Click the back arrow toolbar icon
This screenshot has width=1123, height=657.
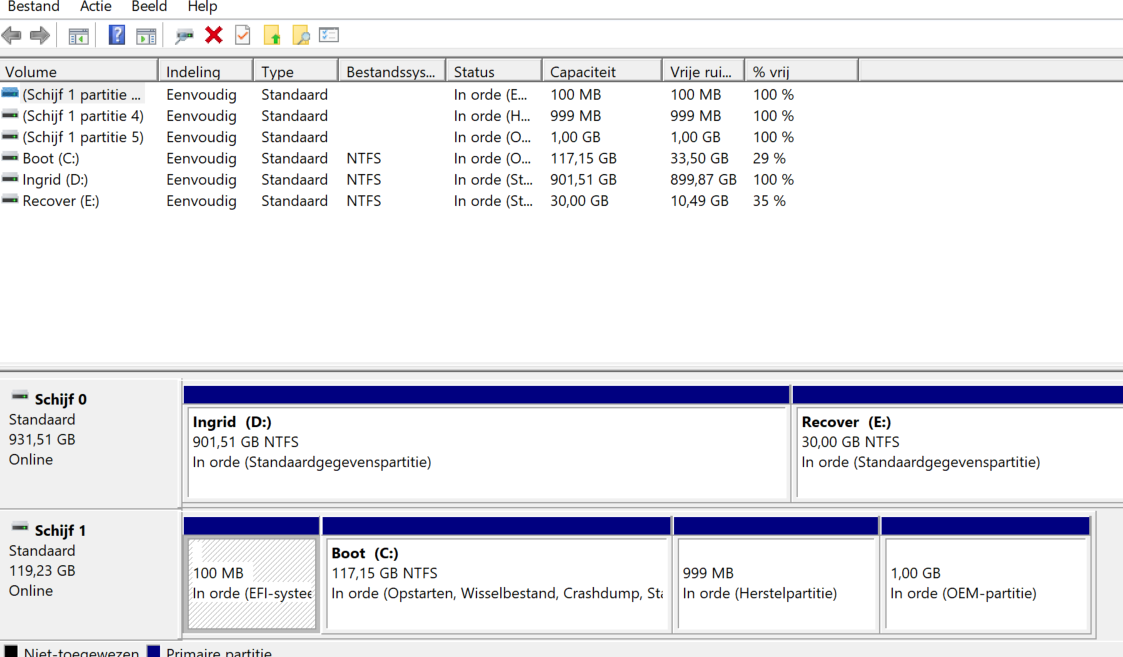tap(12, 36)
